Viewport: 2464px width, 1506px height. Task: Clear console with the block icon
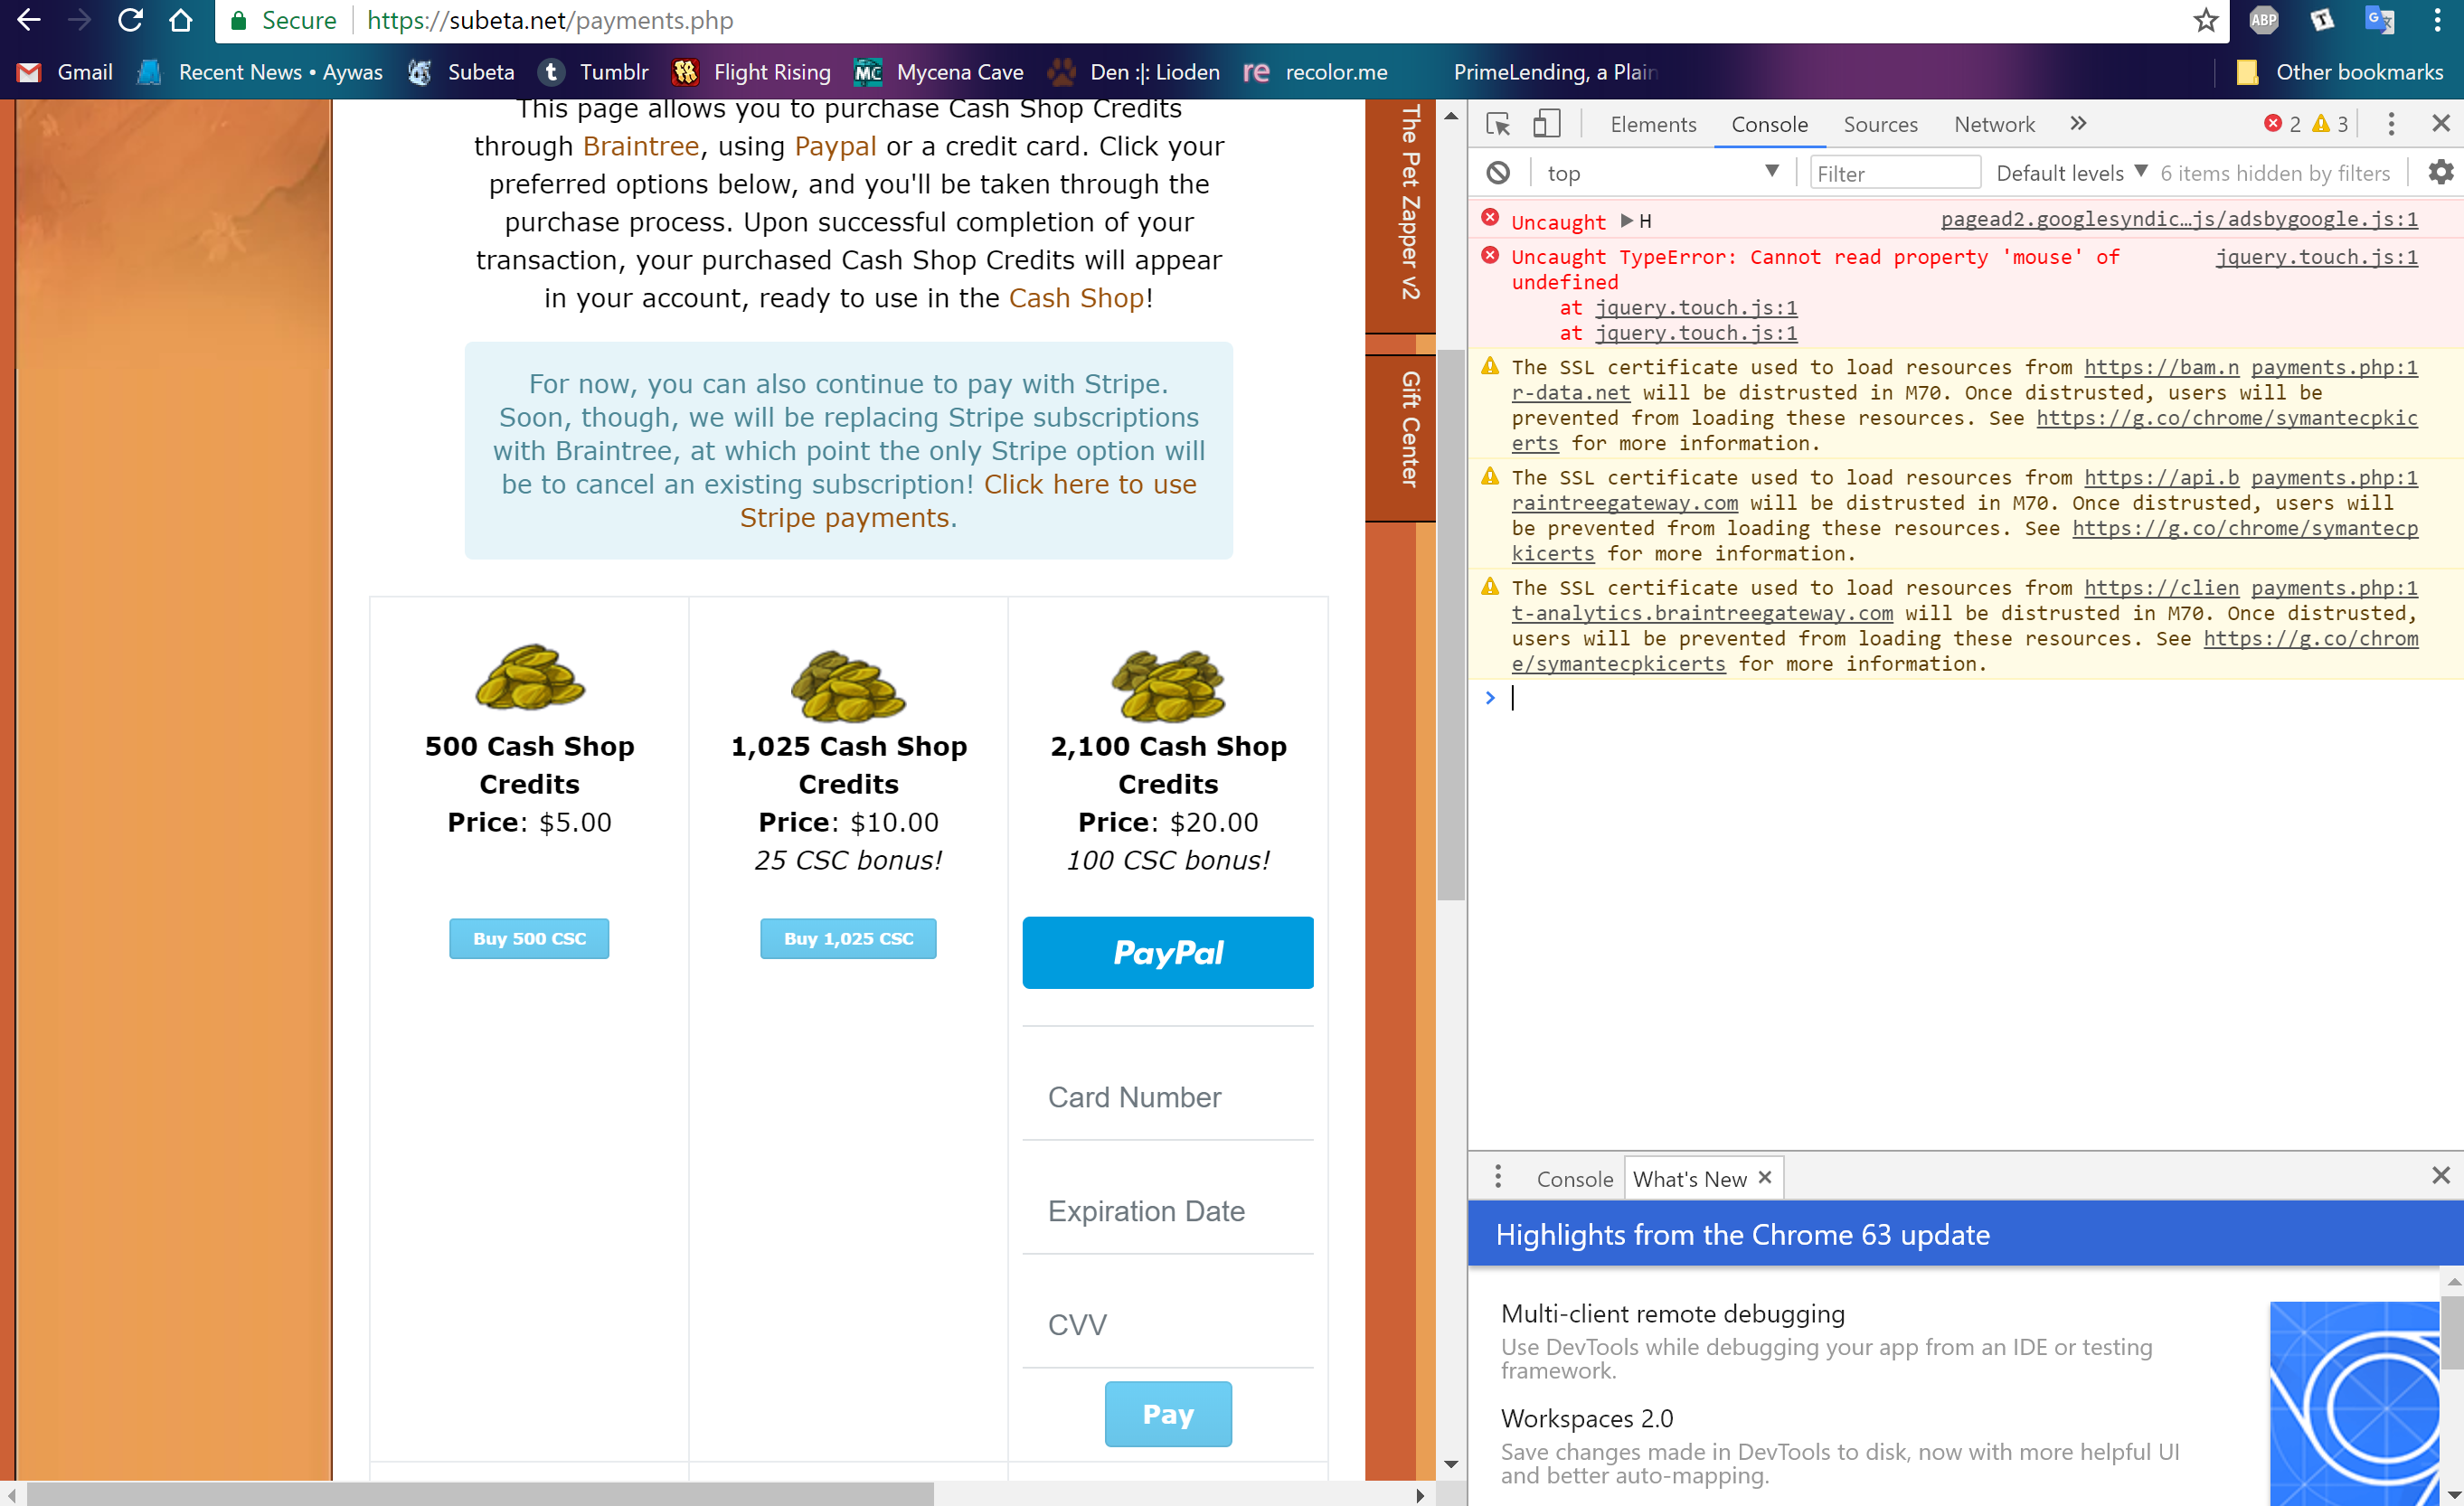click(1497, 173)
